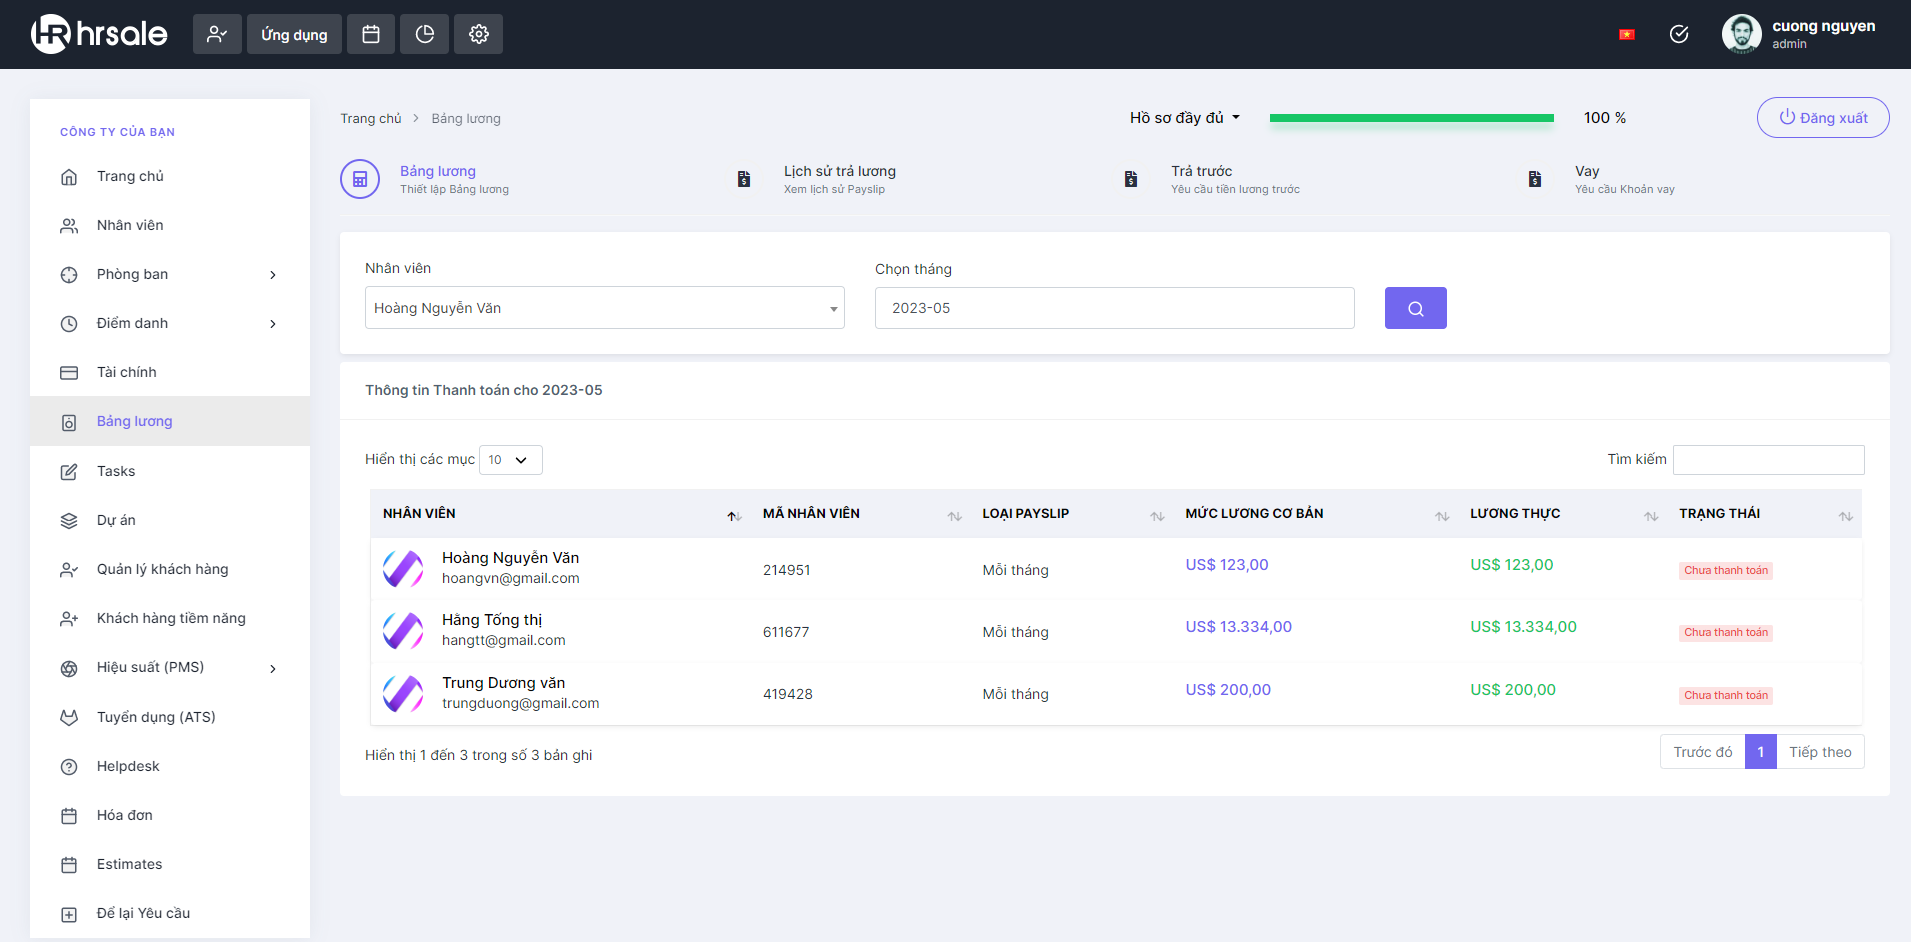This screenshot has width=1911, height=942.
Task: Open Tài chính in sidebar
Action: pos(170,372)
